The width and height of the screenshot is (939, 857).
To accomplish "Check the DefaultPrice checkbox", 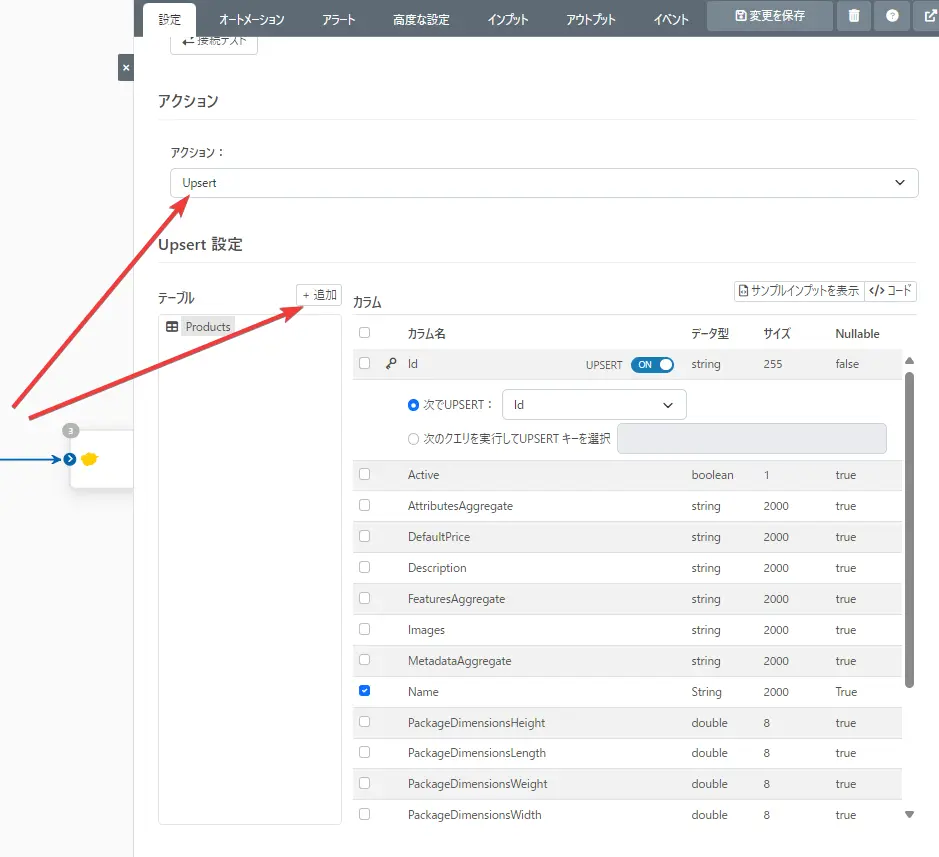I will tap(364, 536).
